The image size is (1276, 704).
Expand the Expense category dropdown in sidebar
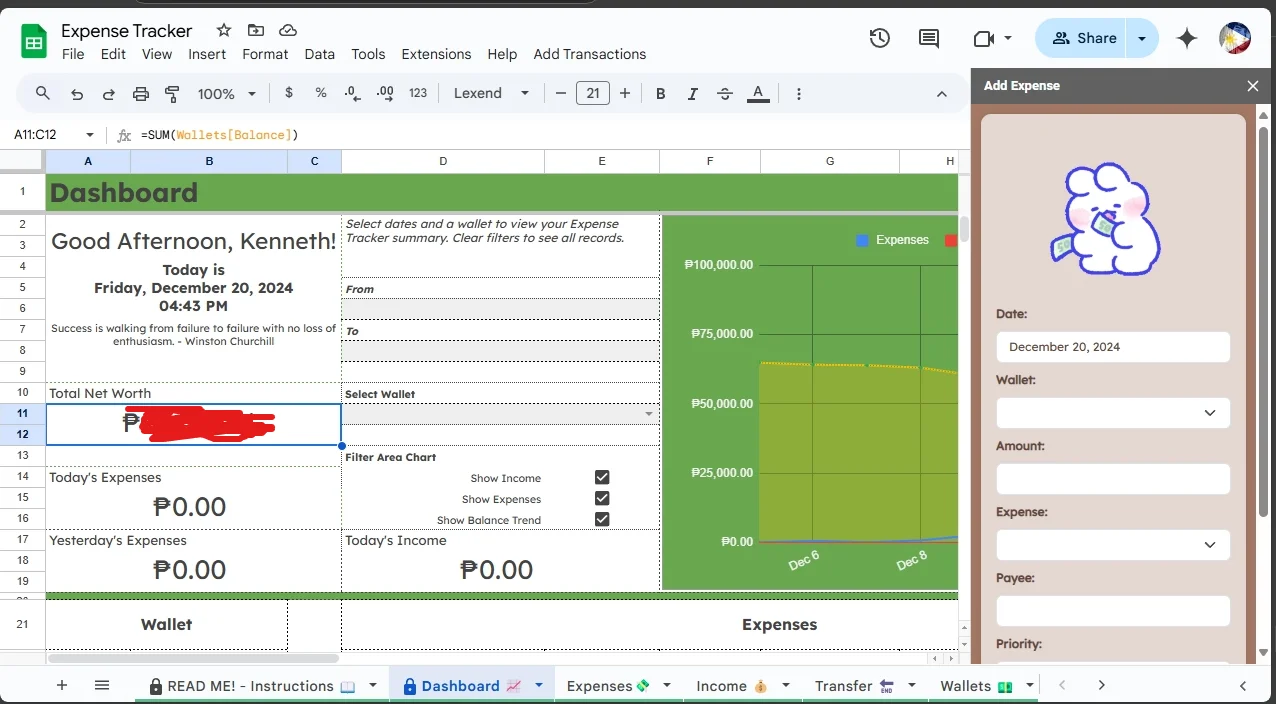[1113, 545]
